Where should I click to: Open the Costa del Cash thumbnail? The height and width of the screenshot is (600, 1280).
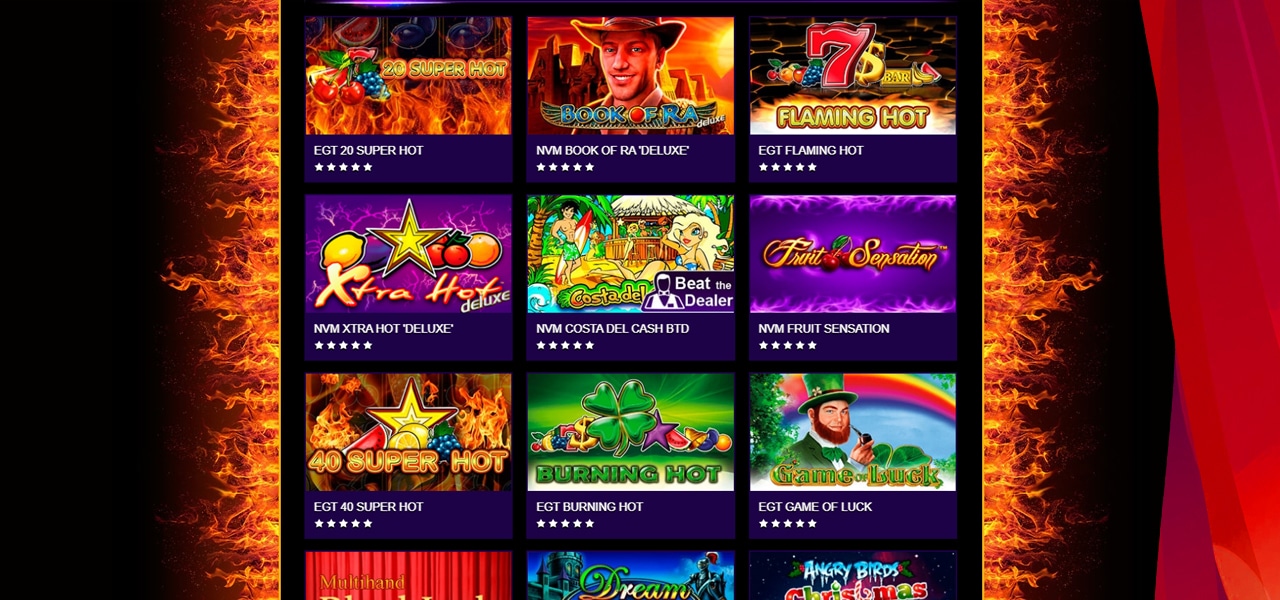point(630,254)
